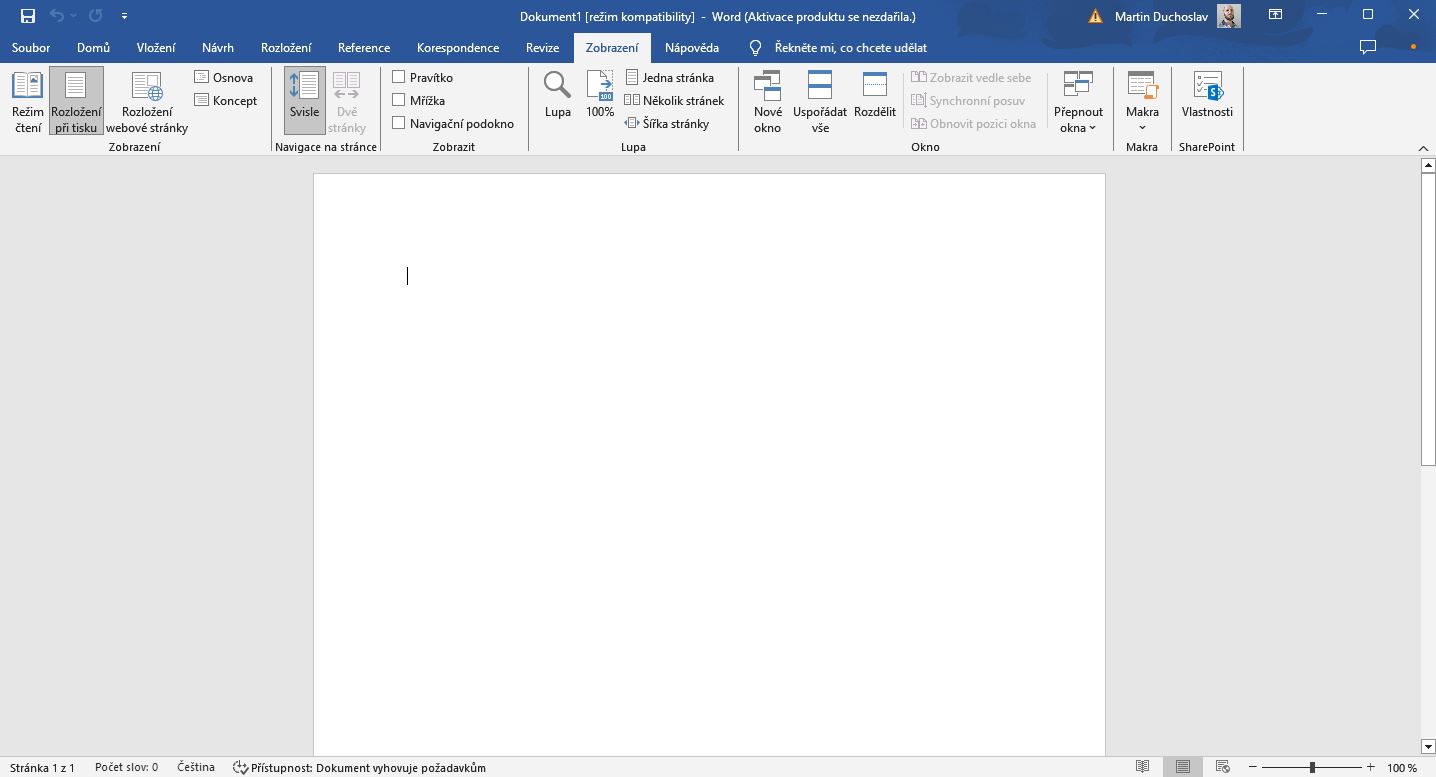The height and width of the screenshot is (777, 1436).
Task: Open a new window with Nové okno
Action: click(767, 100)
